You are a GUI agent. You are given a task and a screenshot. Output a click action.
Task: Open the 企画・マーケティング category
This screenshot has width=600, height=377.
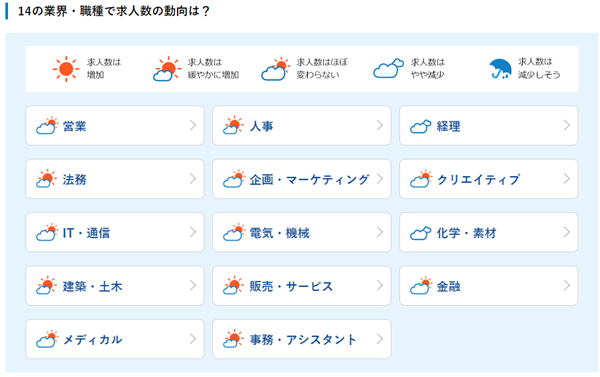302,179
